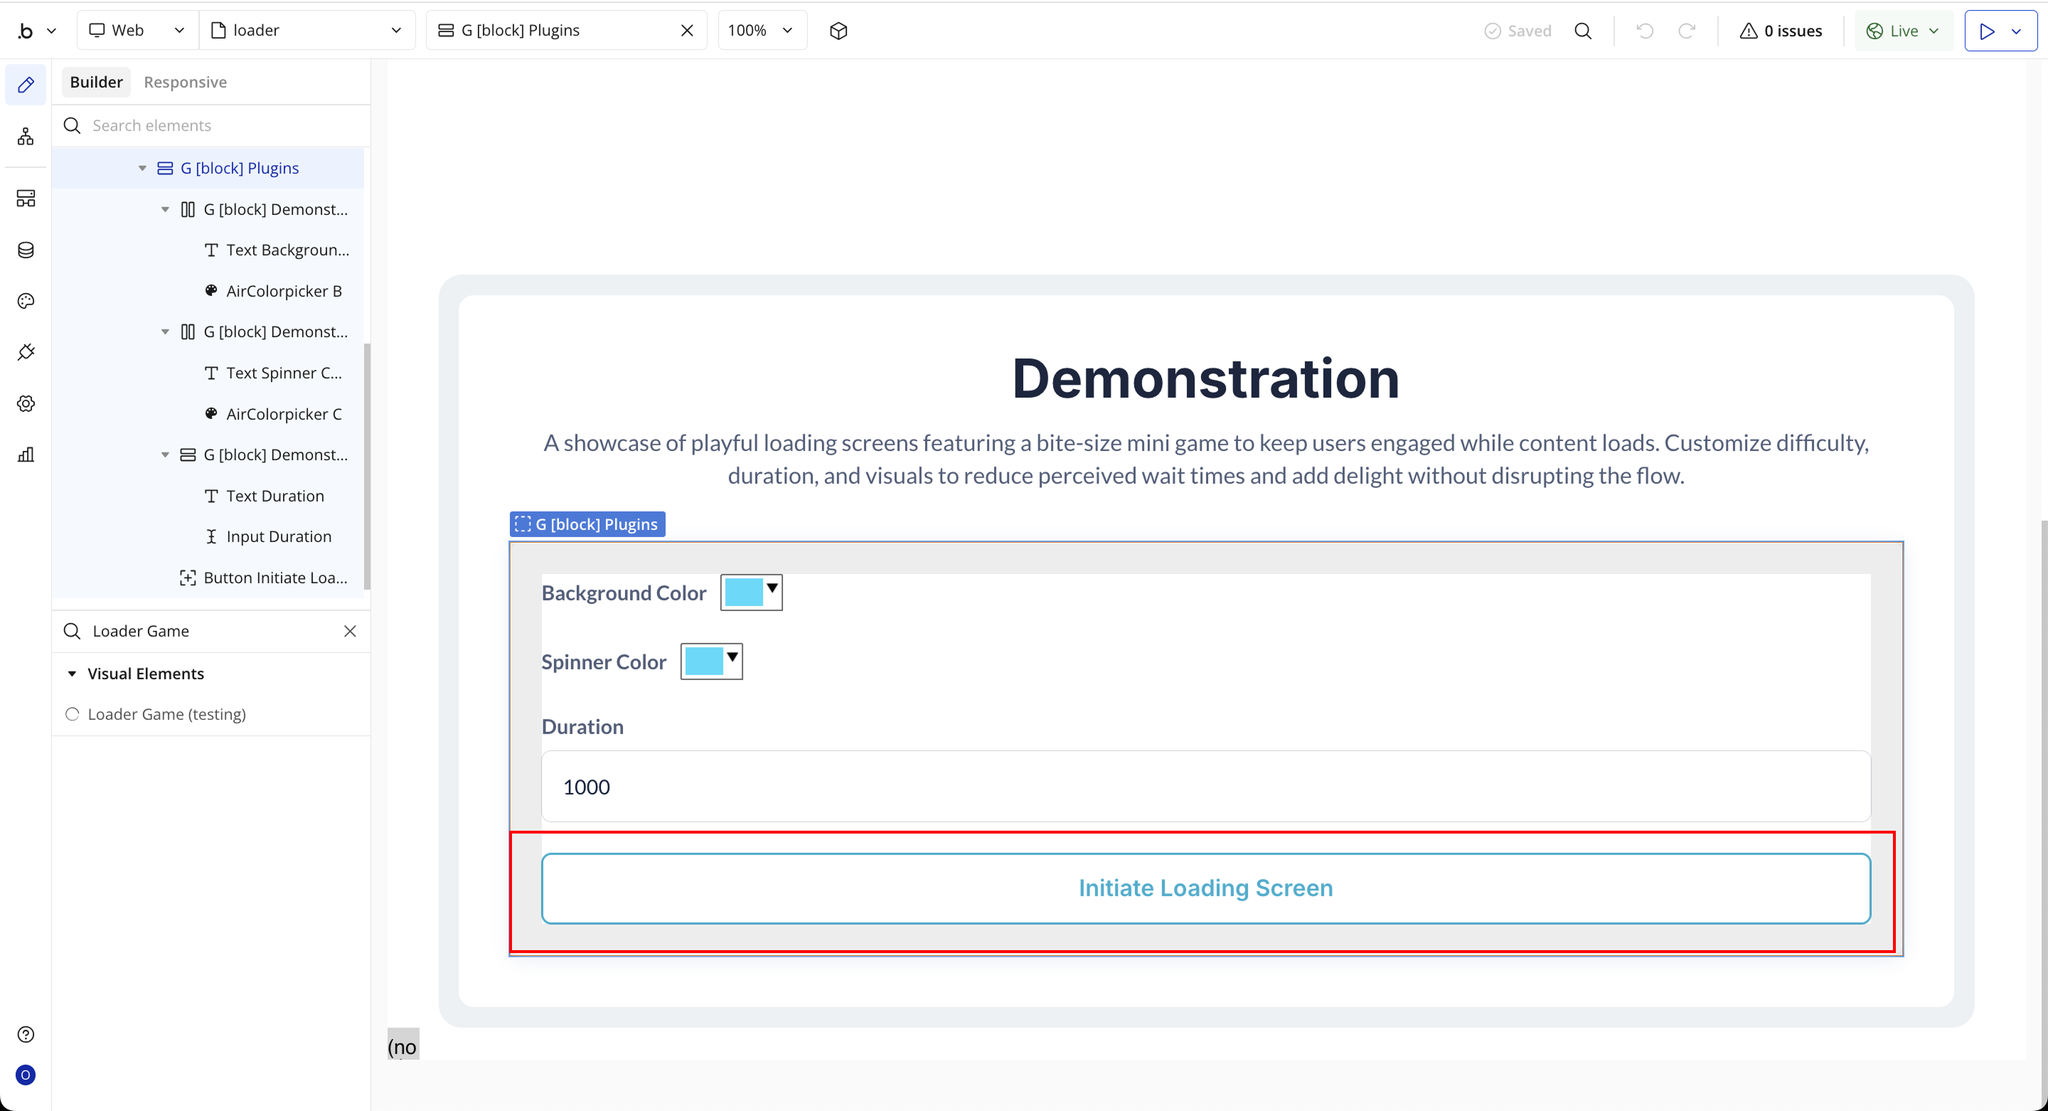Image resolution: width=2048 pixels, height=1111 pixels.
Task: Open the Design tab pencil icon
Action: (x=26, y=85)
